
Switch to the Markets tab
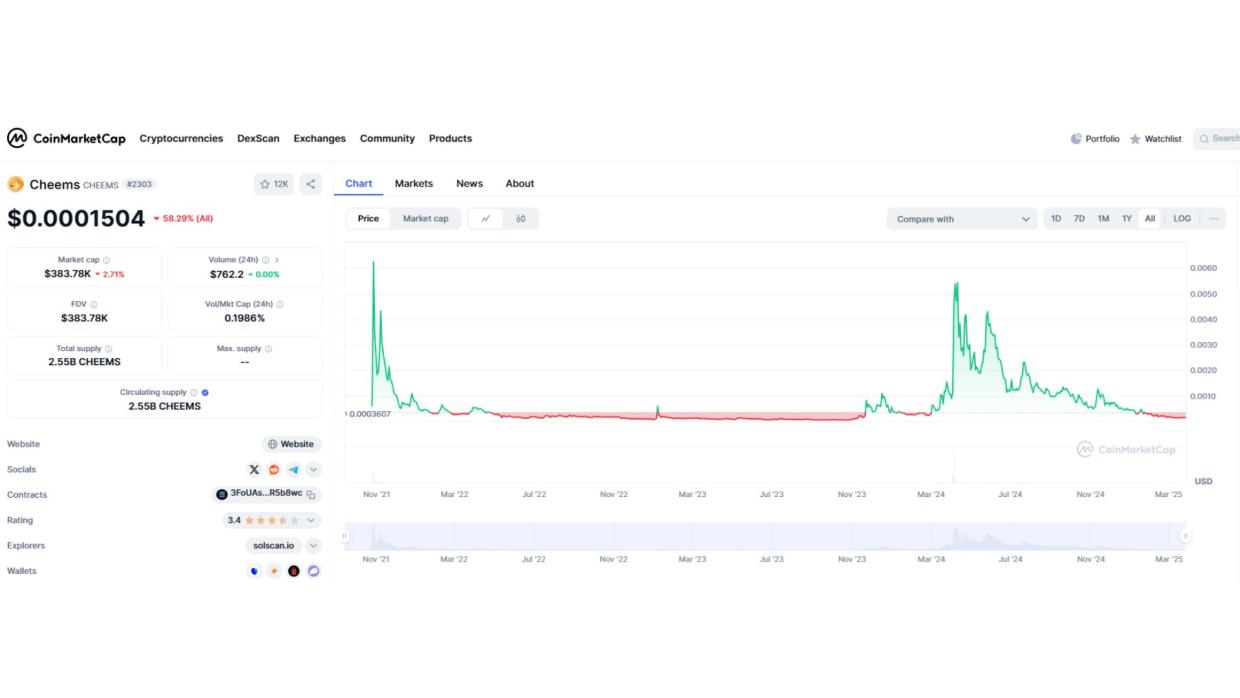pos(414,184)
